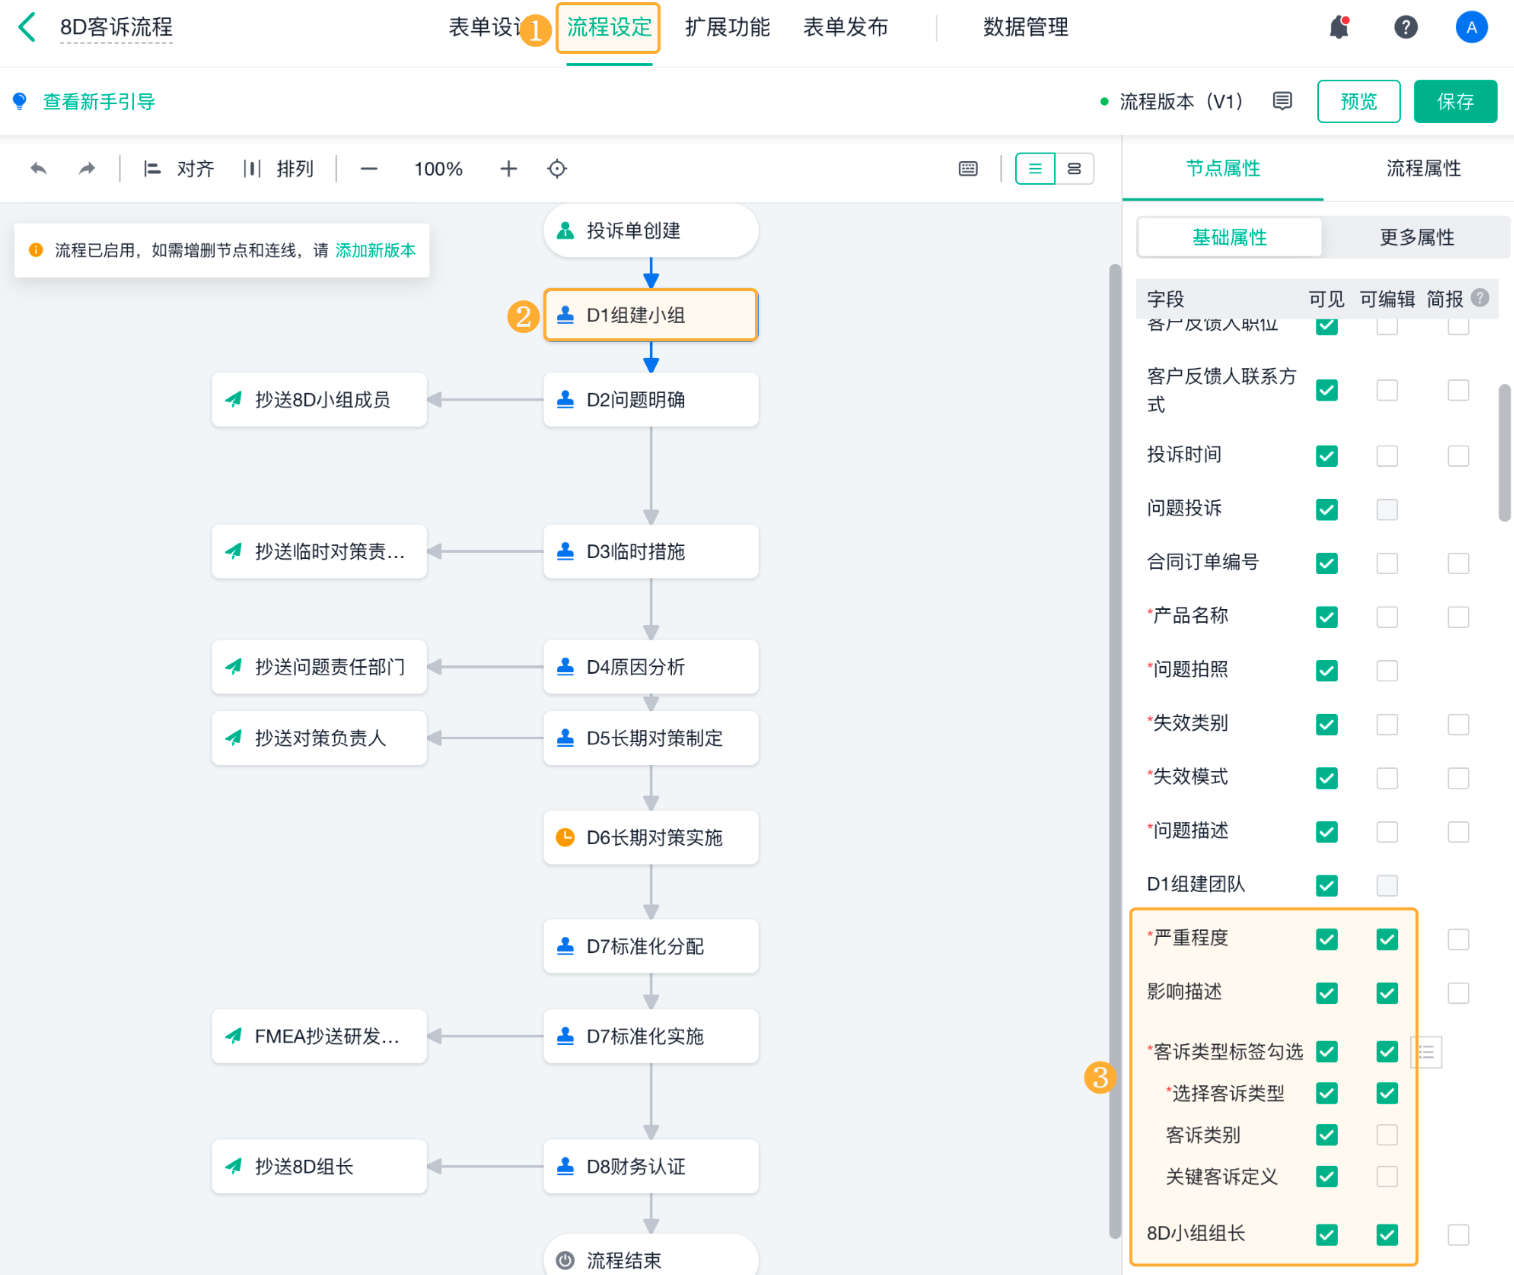Open list settings icon beside 客诉类型标签勾选
Image resolution: width=1514 pixels, height=1275 pixels.
pos(1426,1052)
